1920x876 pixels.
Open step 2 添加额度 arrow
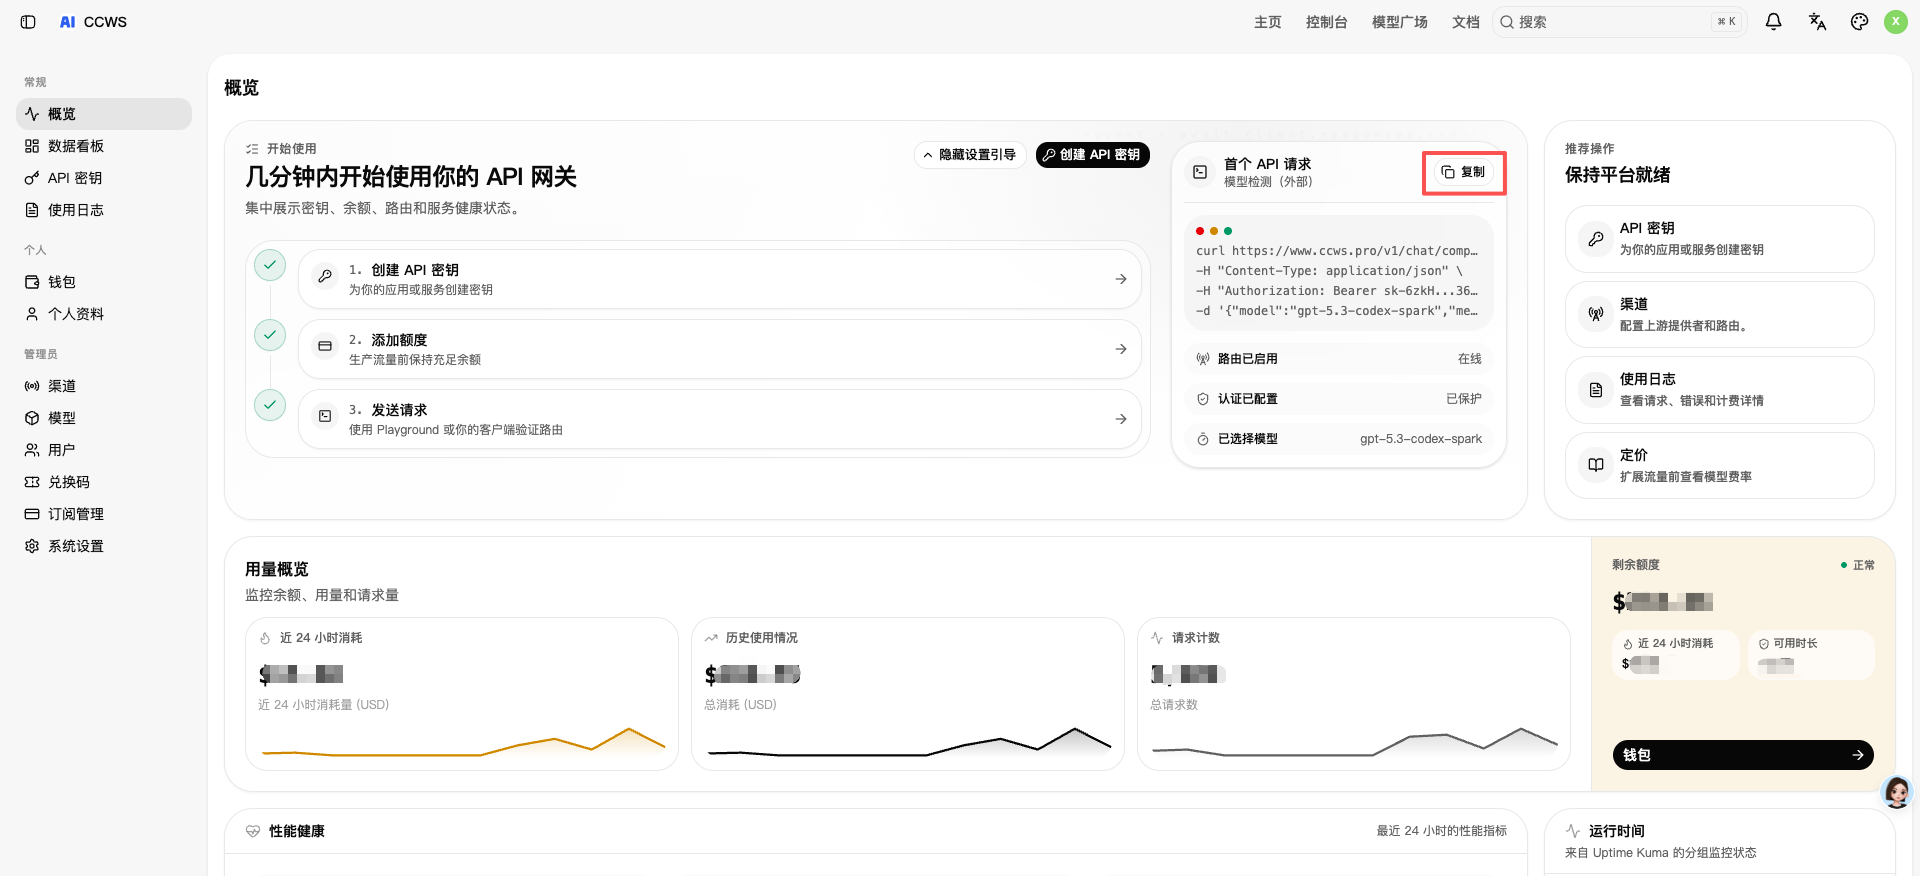(1121, 349)
